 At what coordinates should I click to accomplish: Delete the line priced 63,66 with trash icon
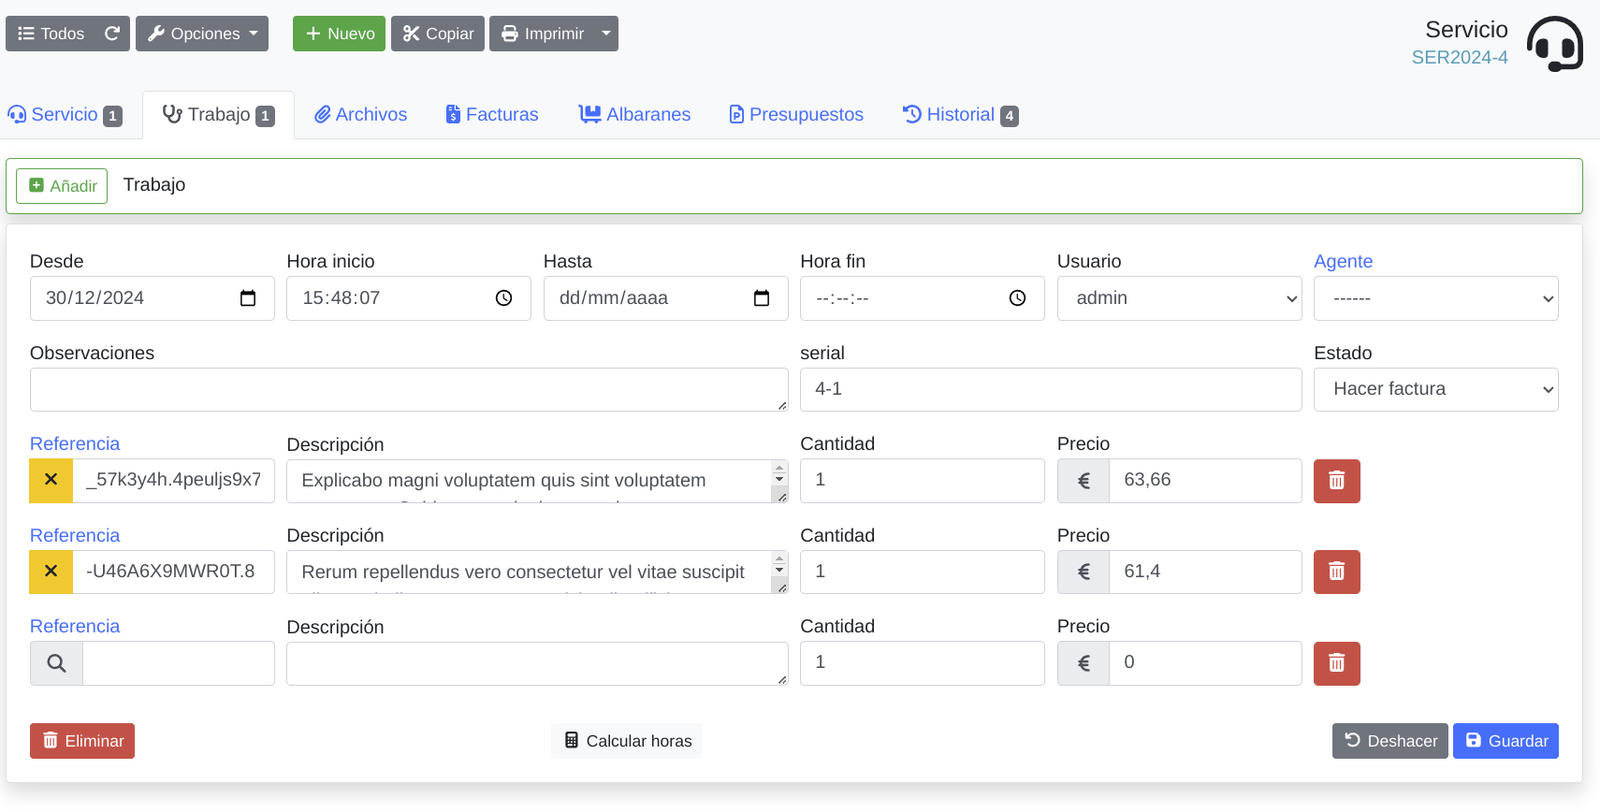point(1336,481)
